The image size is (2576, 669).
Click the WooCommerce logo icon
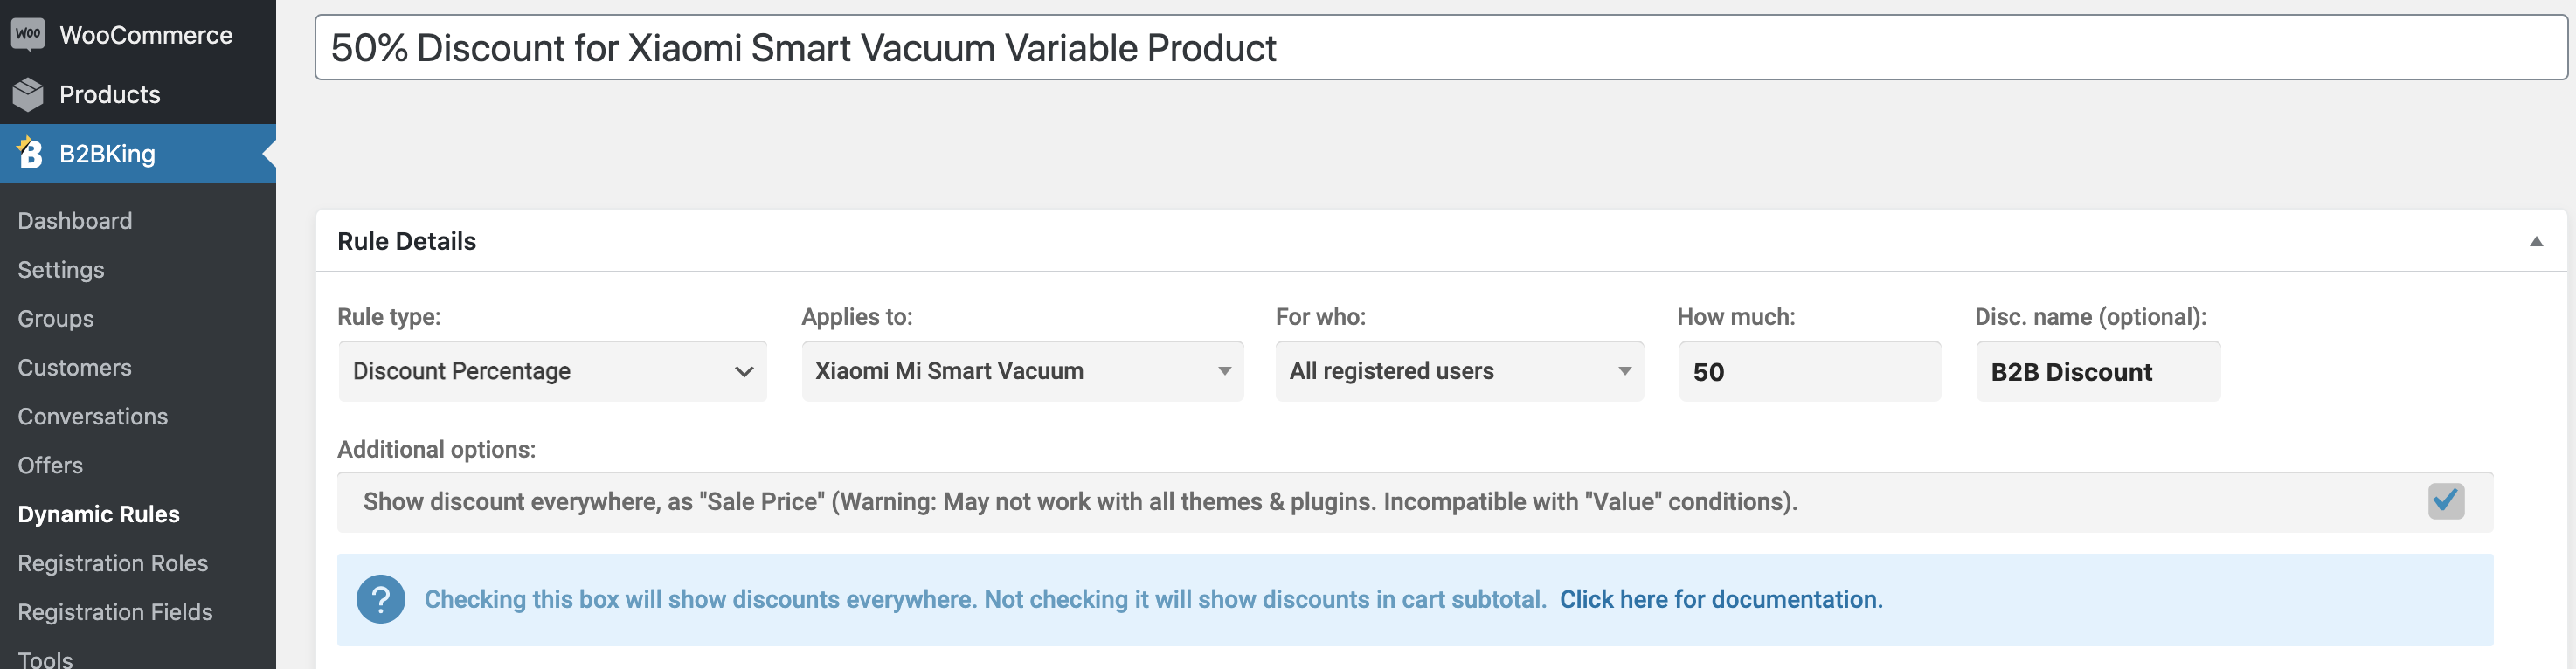28,34
